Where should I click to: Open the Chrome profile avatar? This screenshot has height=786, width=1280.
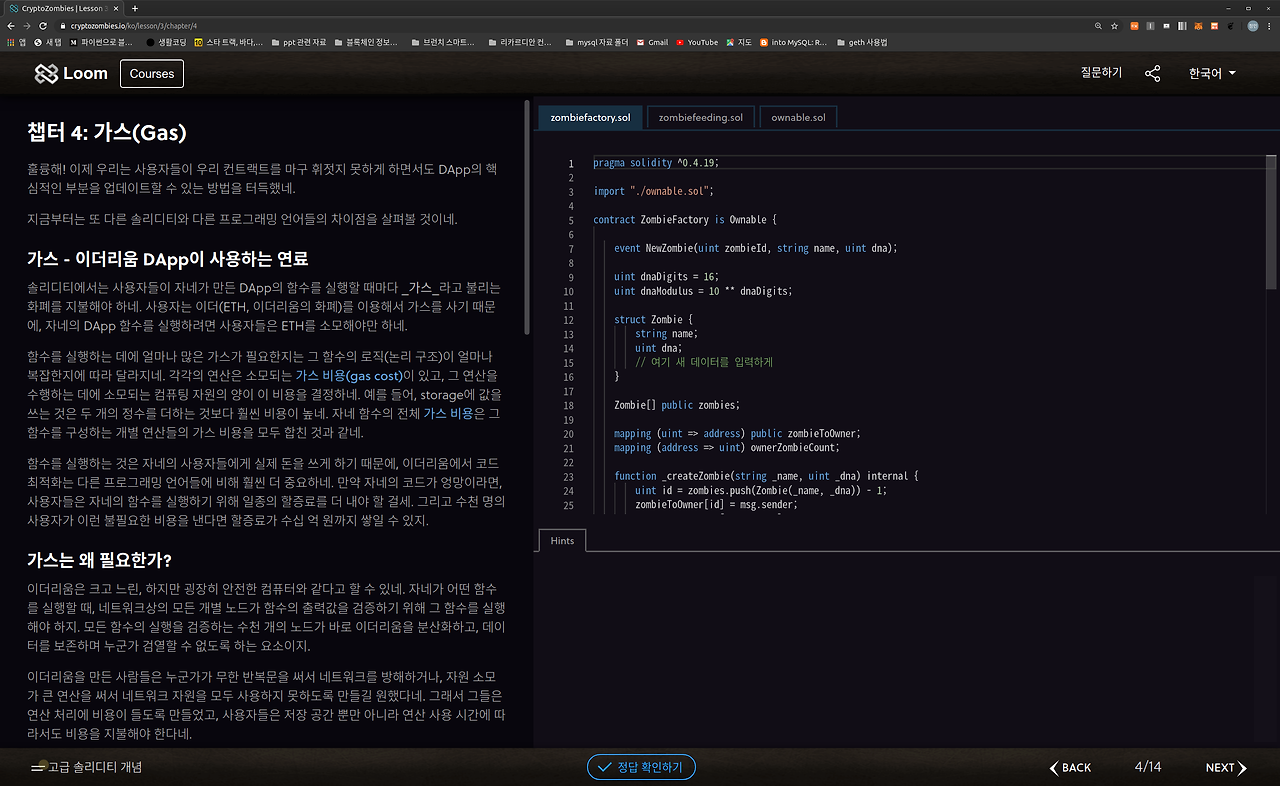(1252, 25)
